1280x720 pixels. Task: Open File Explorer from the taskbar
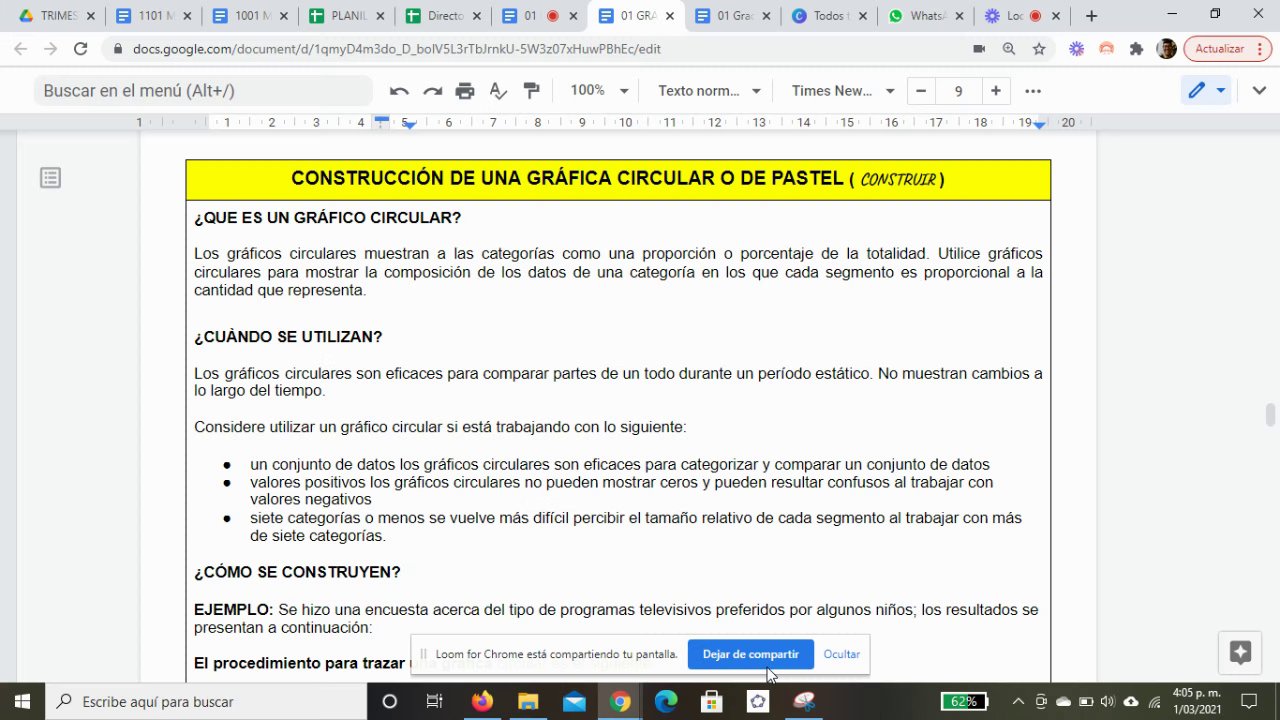527,701
